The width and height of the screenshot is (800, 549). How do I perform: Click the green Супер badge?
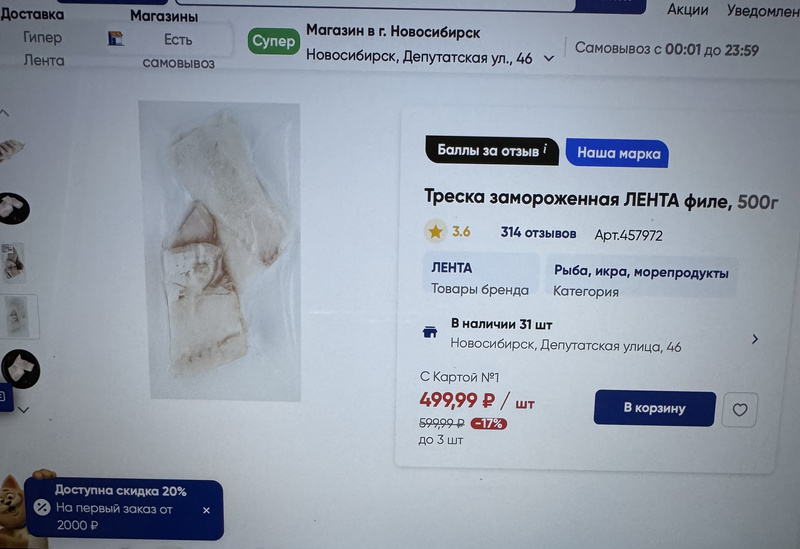[x=273, y=41]
